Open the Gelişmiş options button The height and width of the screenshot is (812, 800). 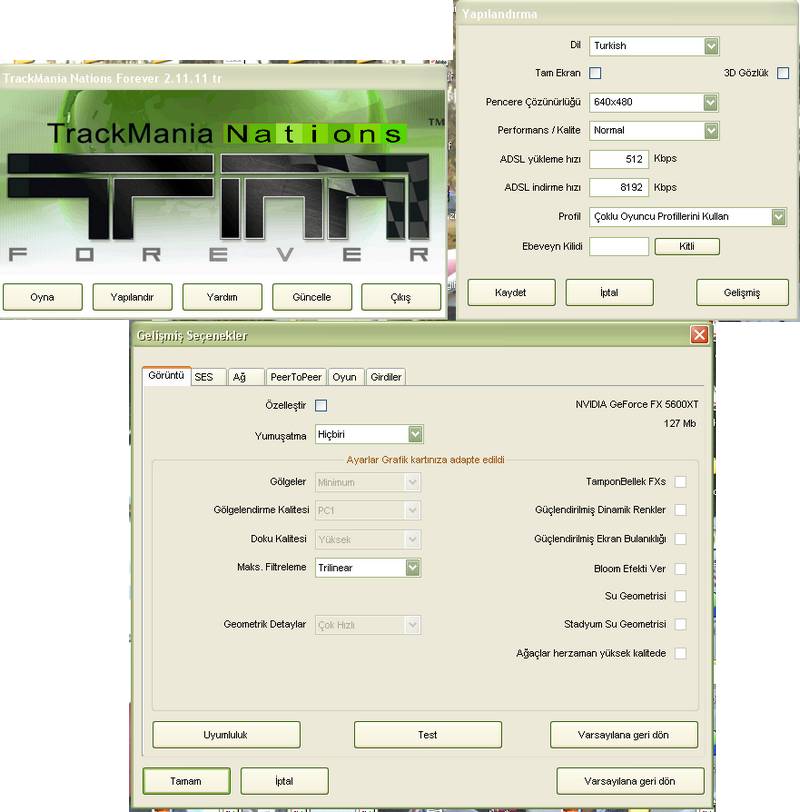pos(743,293)
